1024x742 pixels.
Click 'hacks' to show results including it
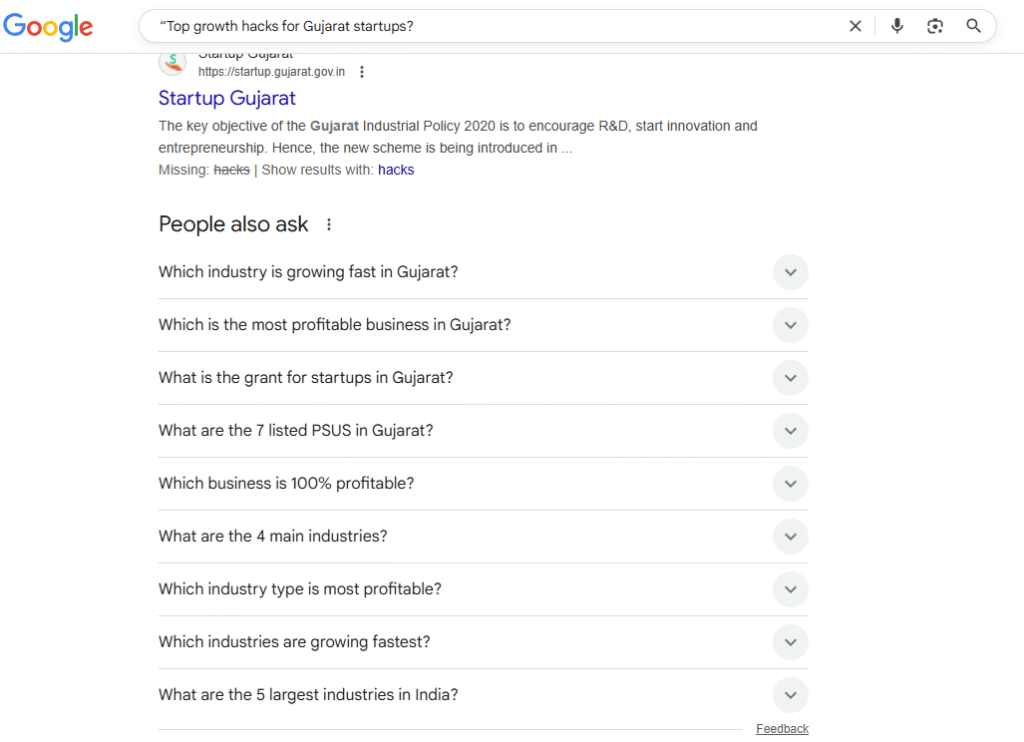(x=396, y=169)
